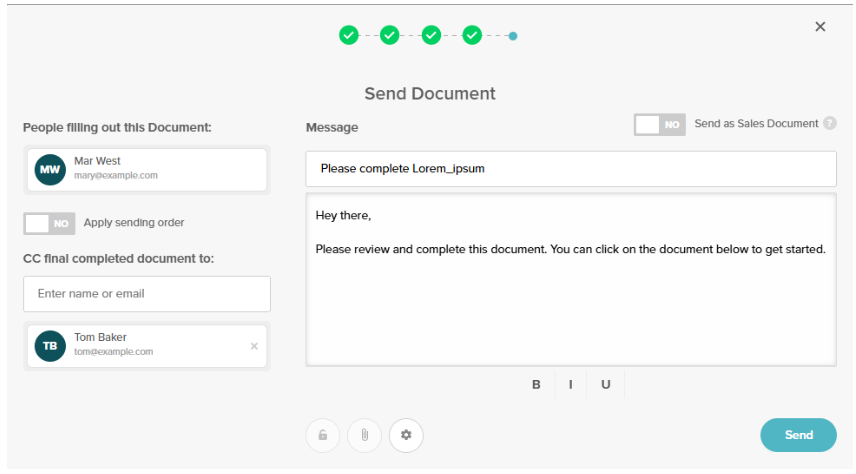Remove Tom Baker from CC list

click(x=254, y=346)
